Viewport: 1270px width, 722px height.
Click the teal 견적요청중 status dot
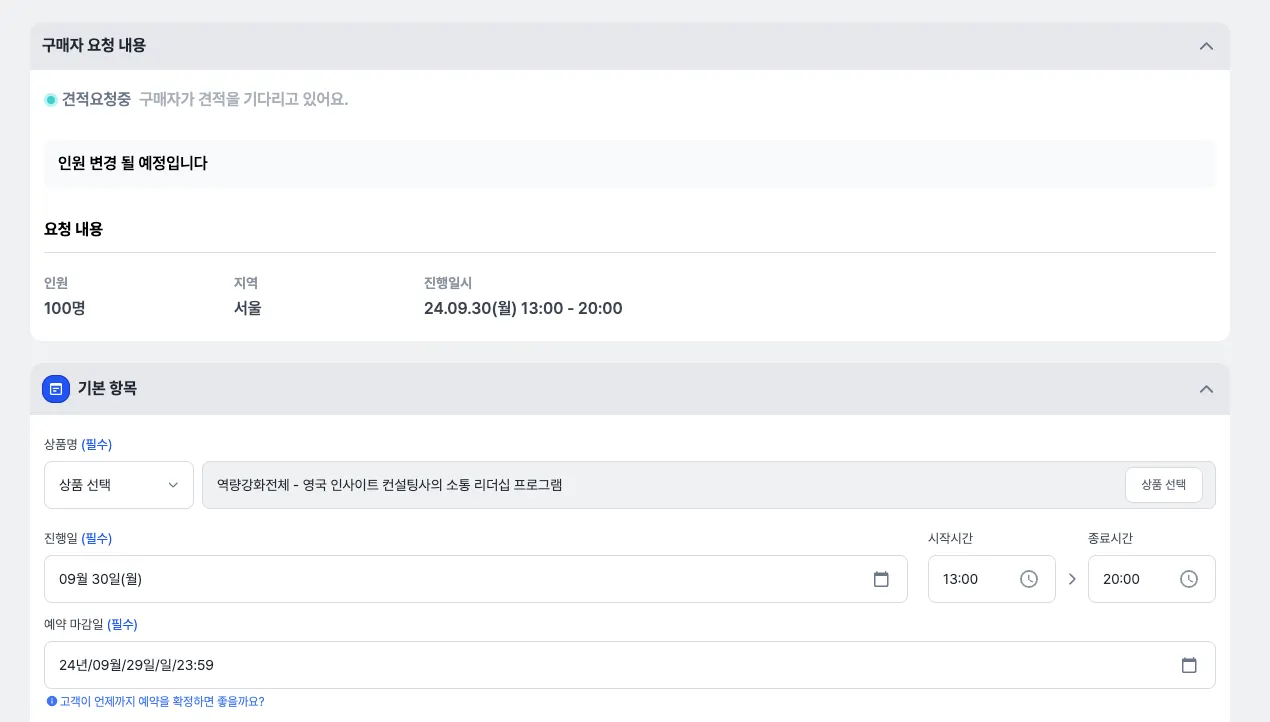click(51, 100)
